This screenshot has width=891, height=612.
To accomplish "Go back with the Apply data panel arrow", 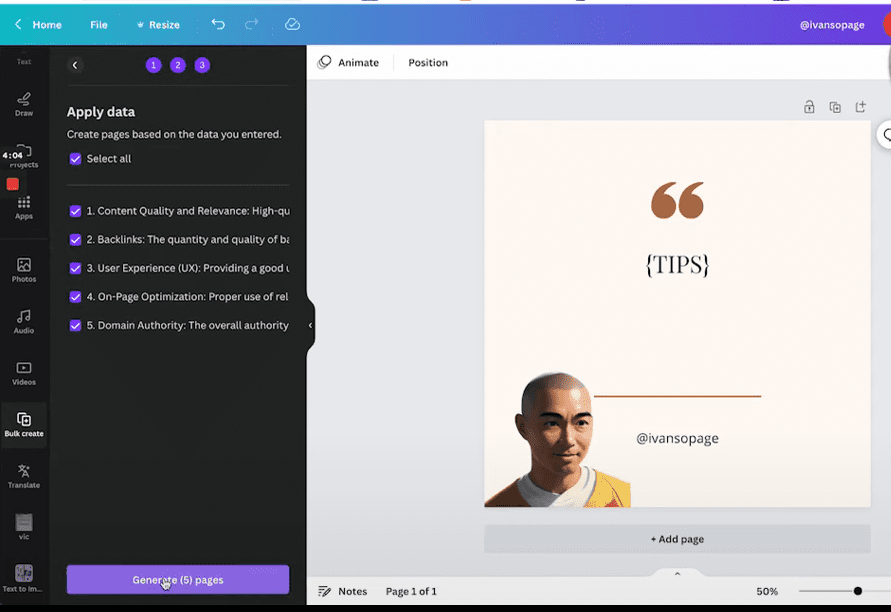I will pyautogui.click(x=75, y=65).
